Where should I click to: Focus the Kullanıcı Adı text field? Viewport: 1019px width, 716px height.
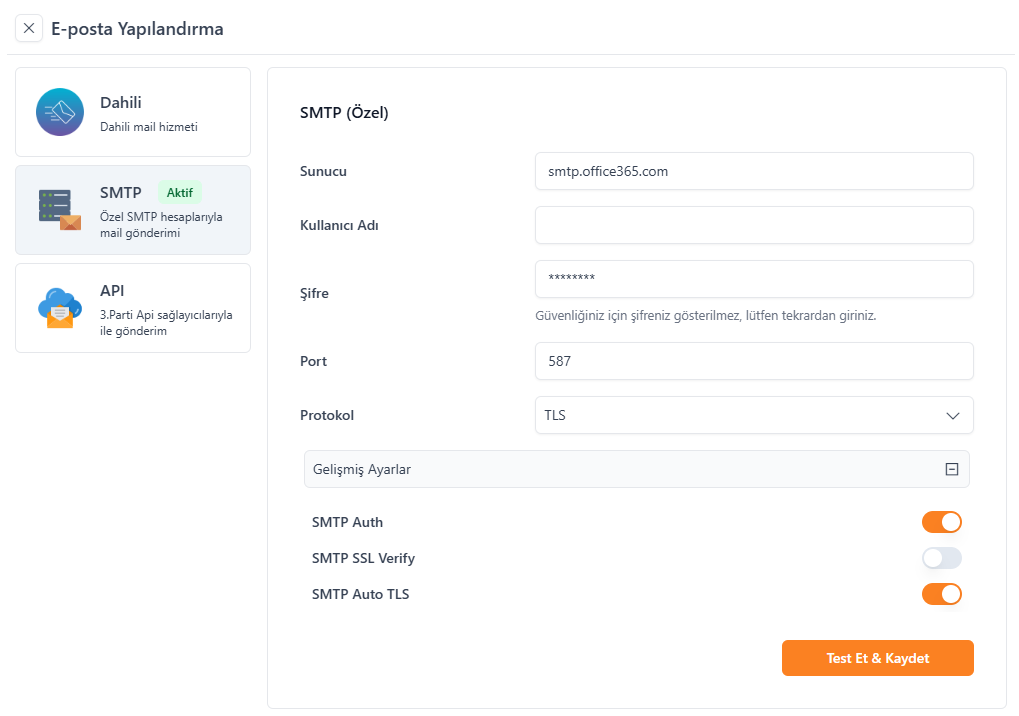tap(754, 225)
